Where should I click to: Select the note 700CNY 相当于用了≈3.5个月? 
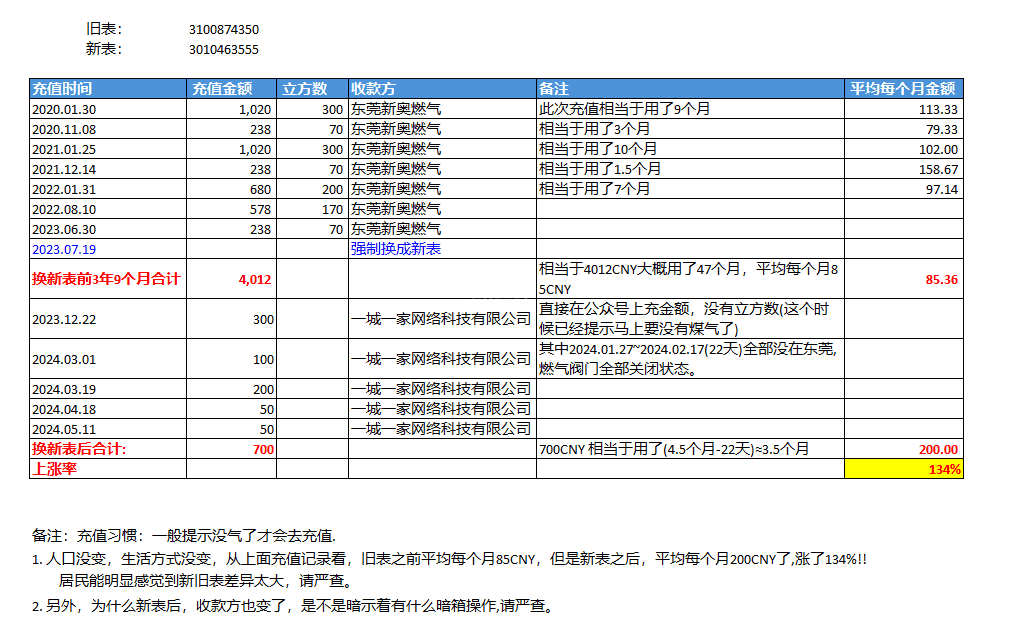pos(691,449)
